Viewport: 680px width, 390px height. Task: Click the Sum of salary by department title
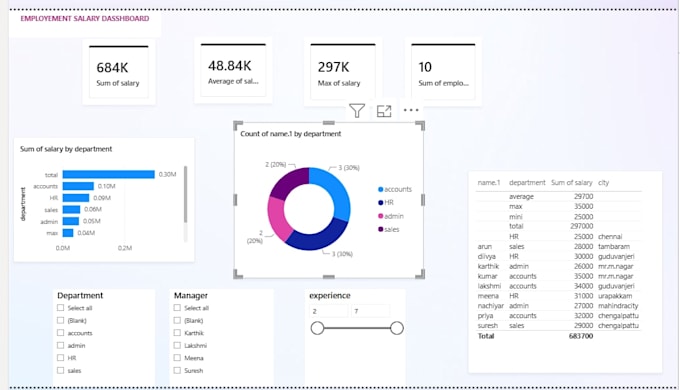pyautogui.click(x=66, y=149)
